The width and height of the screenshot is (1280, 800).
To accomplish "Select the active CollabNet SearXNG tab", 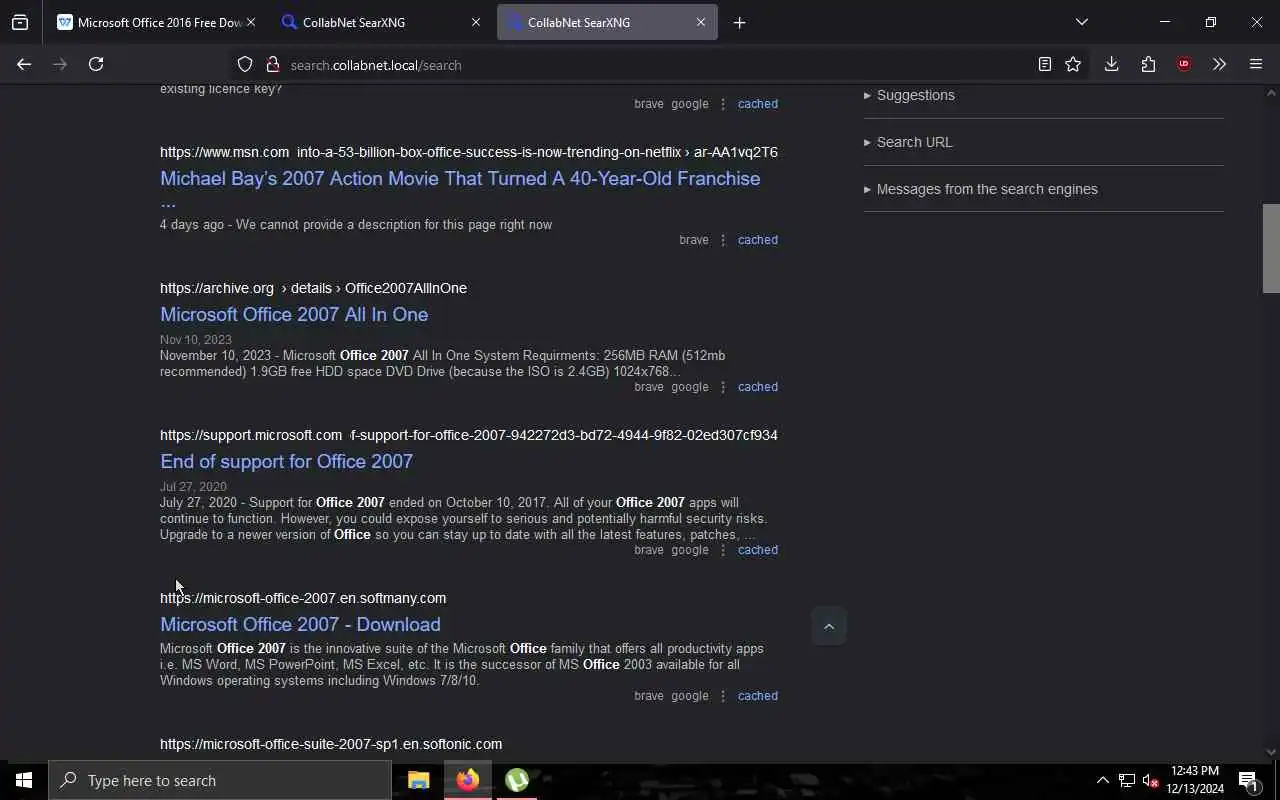I will (607, 22).
